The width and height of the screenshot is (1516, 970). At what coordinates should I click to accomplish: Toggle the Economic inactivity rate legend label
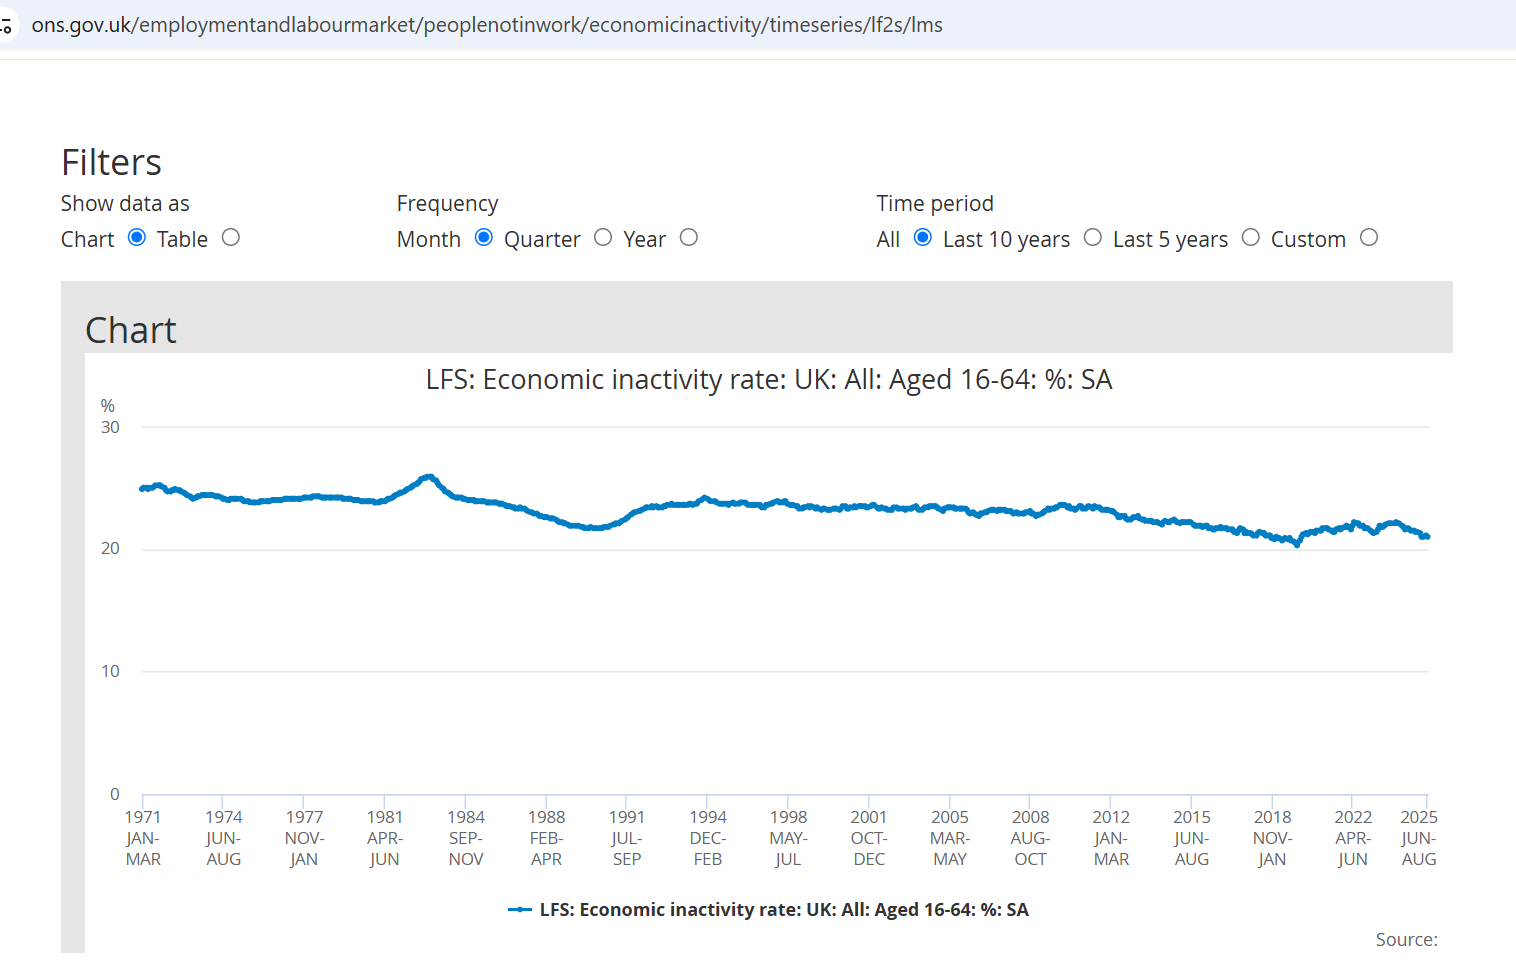(x=783, y=910)
